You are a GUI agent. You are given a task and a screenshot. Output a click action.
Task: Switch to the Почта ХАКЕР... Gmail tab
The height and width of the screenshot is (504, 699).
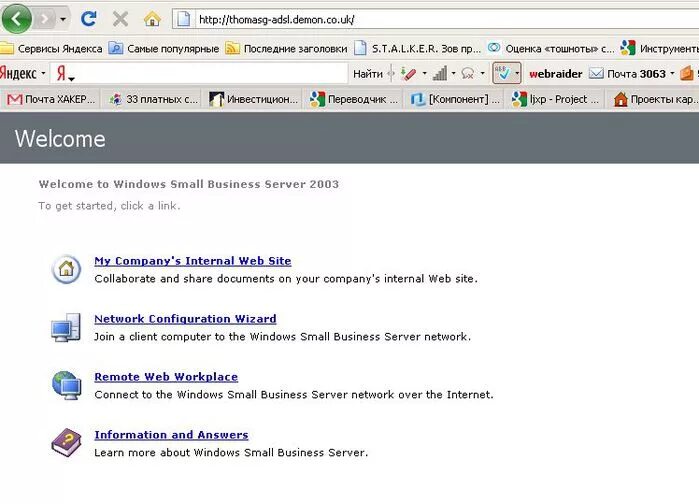pyautogui.click(x=52, y=99)
